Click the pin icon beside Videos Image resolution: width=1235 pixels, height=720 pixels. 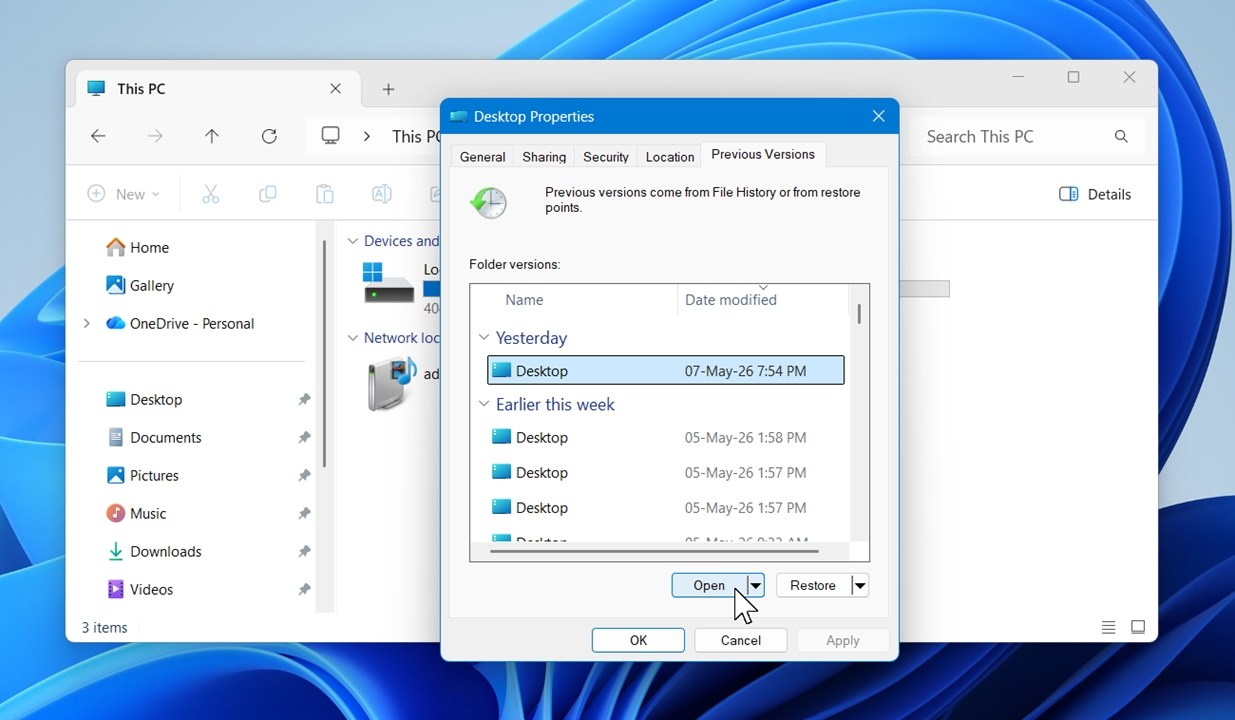coord(304,589)
